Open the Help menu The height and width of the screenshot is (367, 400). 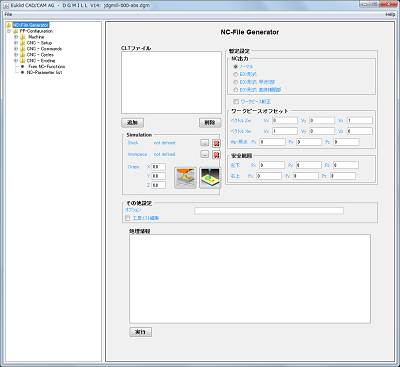pyautogui.click(x=390, y=14)
